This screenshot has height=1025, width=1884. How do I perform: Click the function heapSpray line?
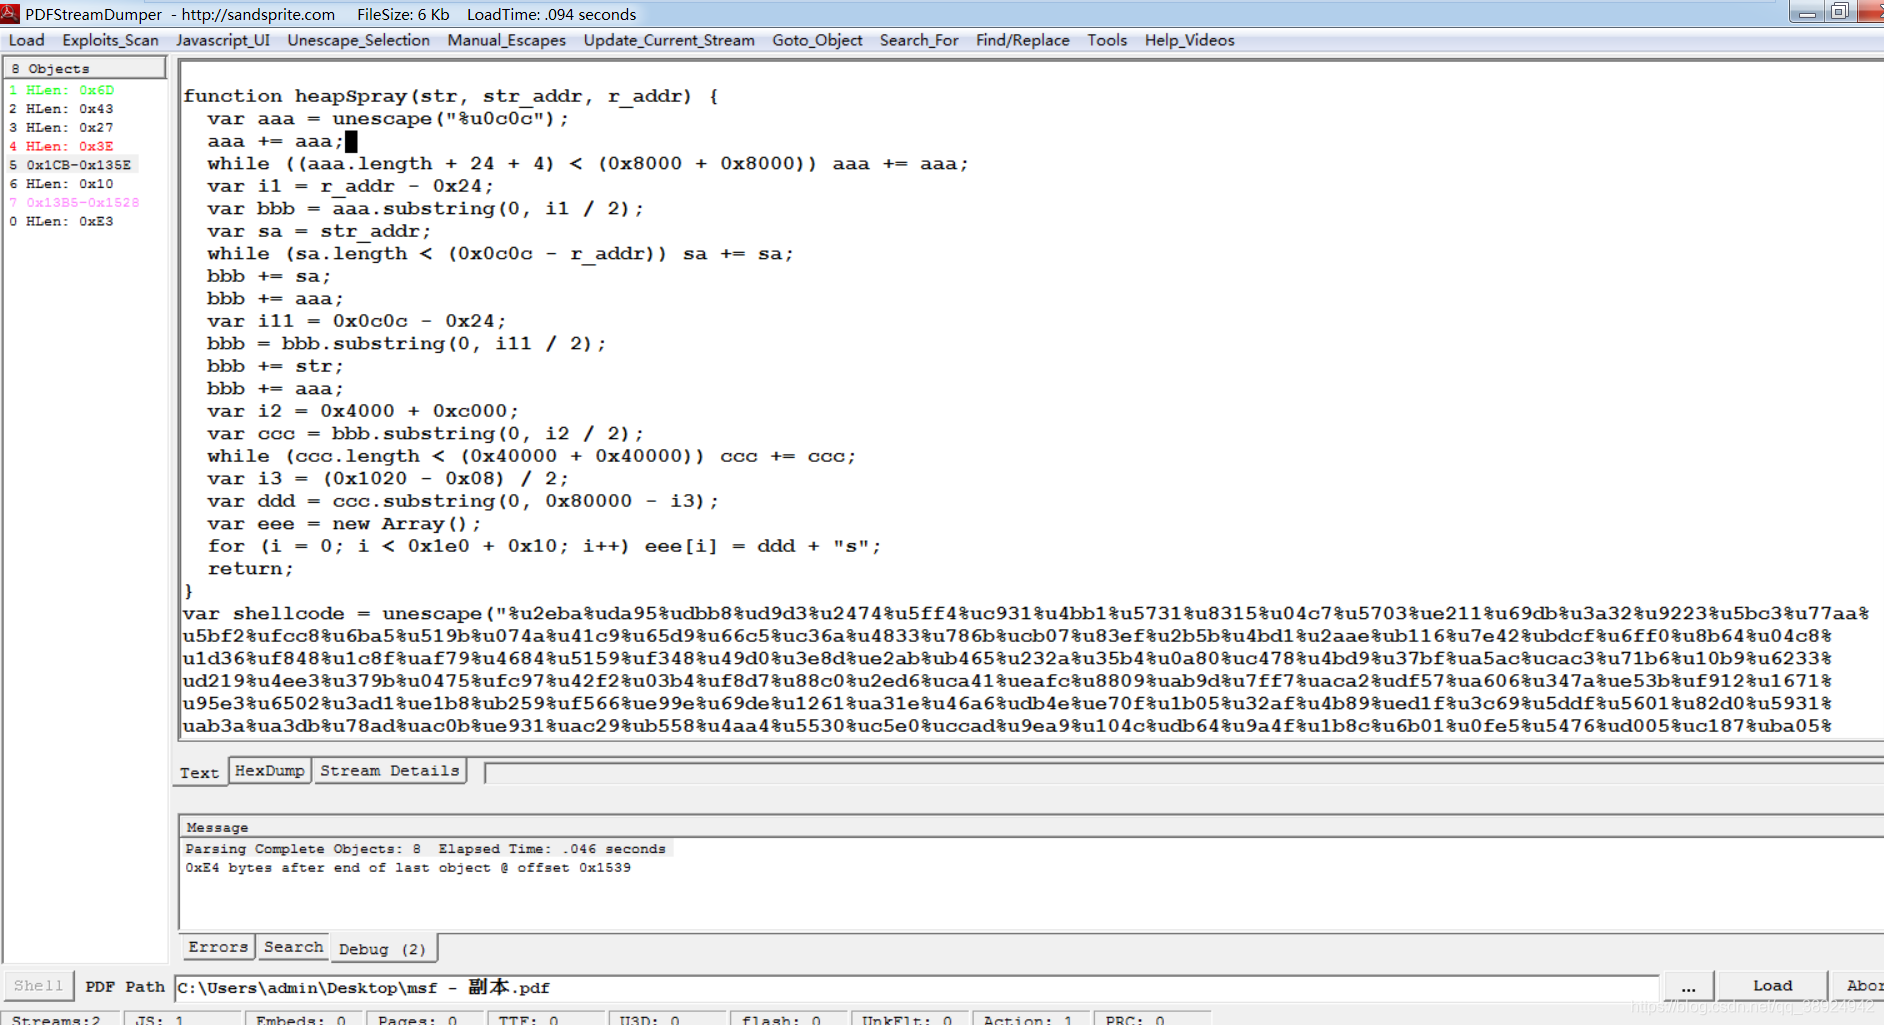point(450,96)
